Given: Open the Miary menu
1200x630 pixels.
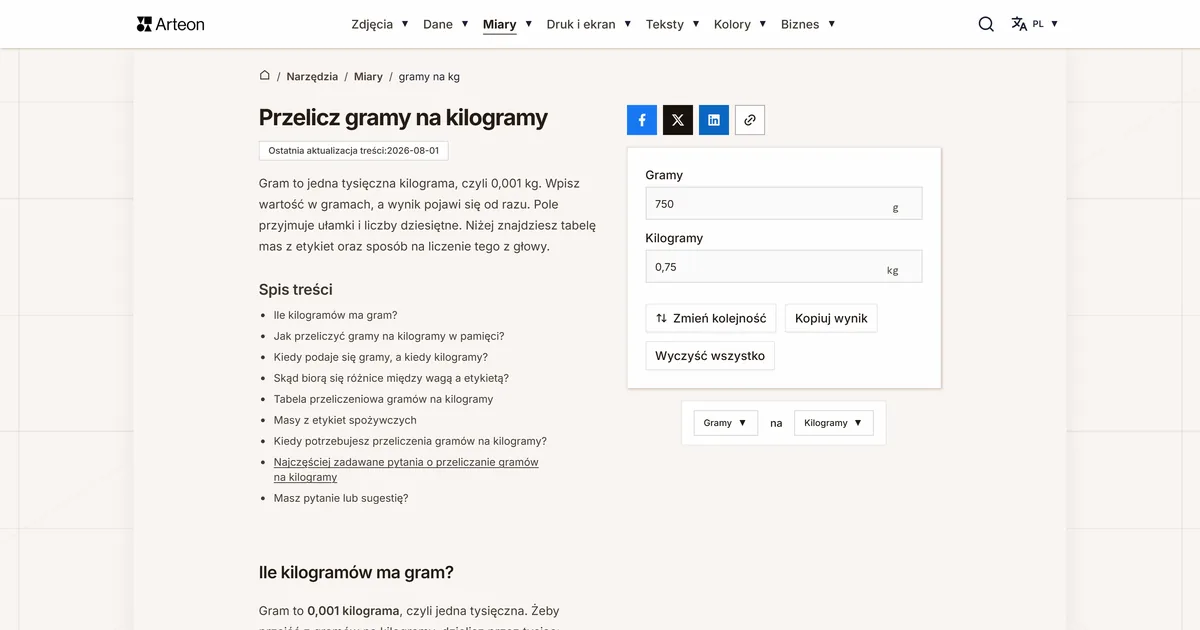Looking at the screenshot, I should [x=508, y=24].
